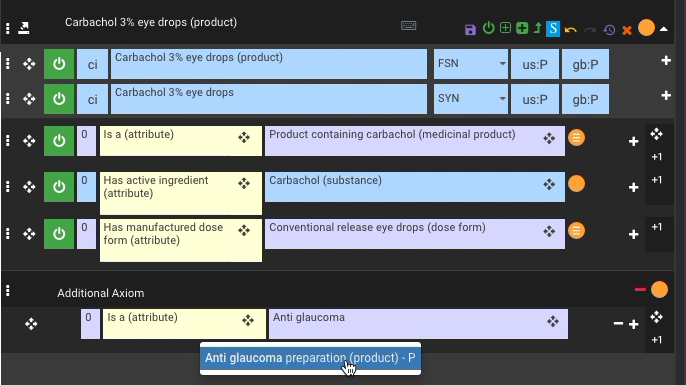Save the concept with the purple disk icon
This screenshot has width=686, height=385.
[x=470, y=30]
